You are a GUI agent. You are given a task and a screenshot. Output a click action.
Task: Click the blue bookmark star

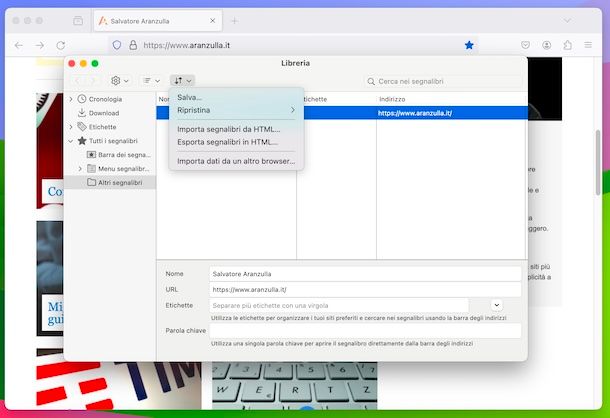(x=469, y=45)
